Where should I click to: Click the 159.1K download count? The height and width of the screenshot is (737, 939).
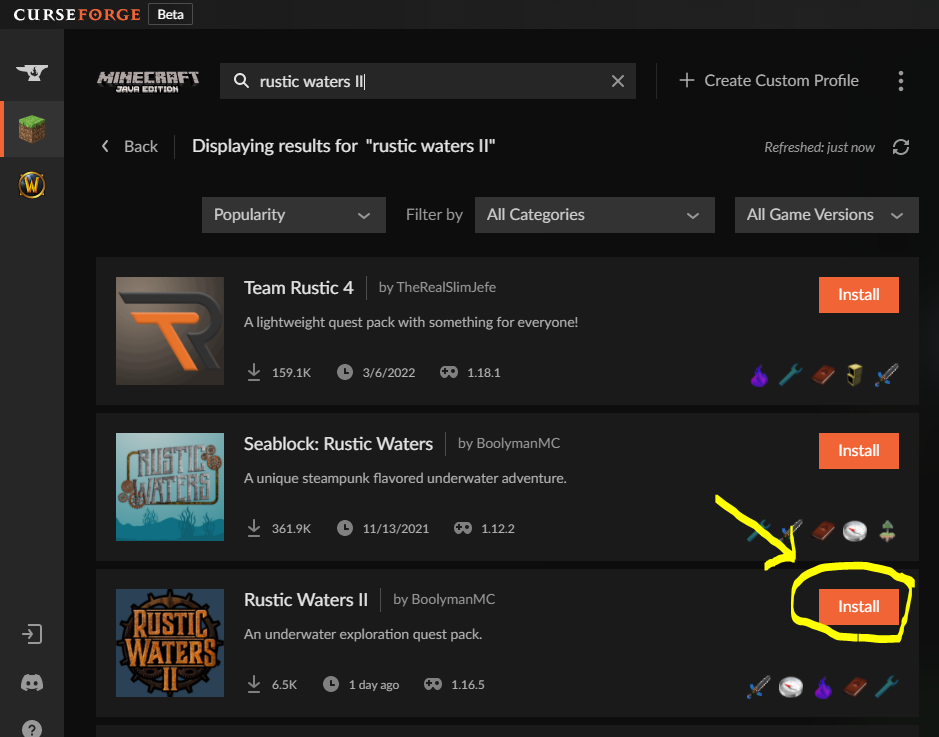[x=291, y=372]
